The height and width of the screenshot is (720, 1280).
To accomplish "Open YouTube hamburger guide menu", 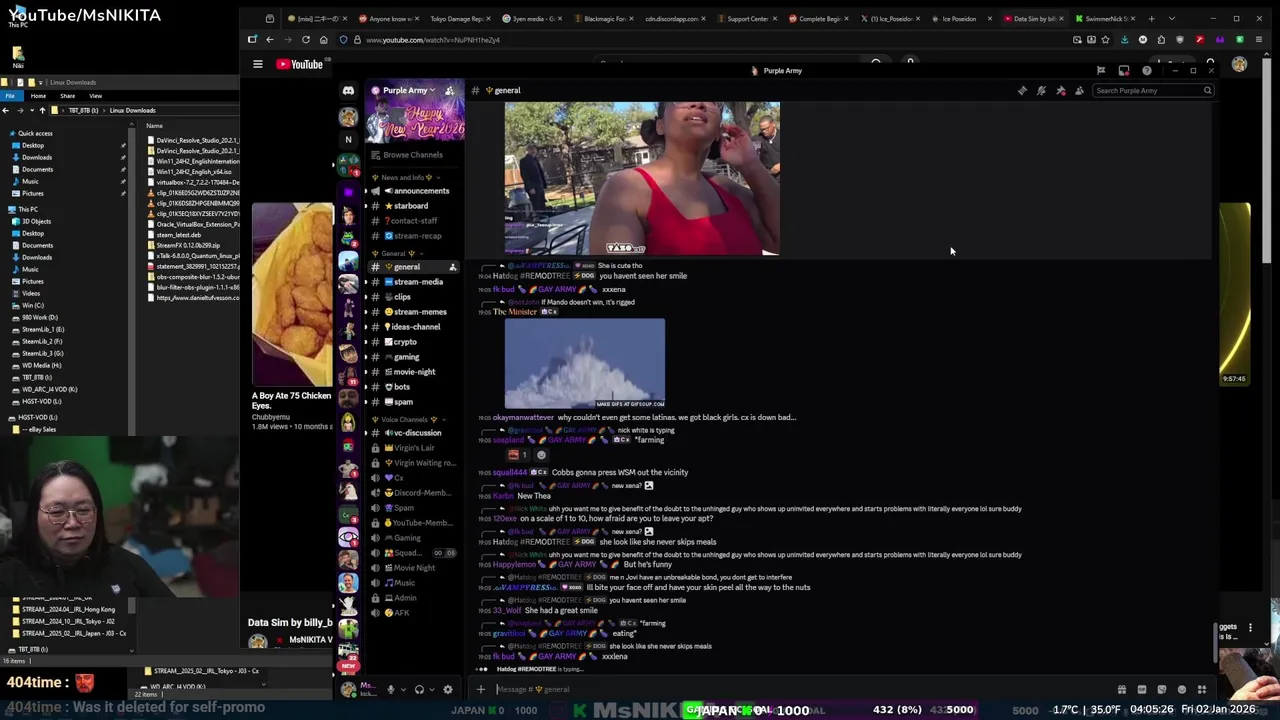I will click(258, 64).
